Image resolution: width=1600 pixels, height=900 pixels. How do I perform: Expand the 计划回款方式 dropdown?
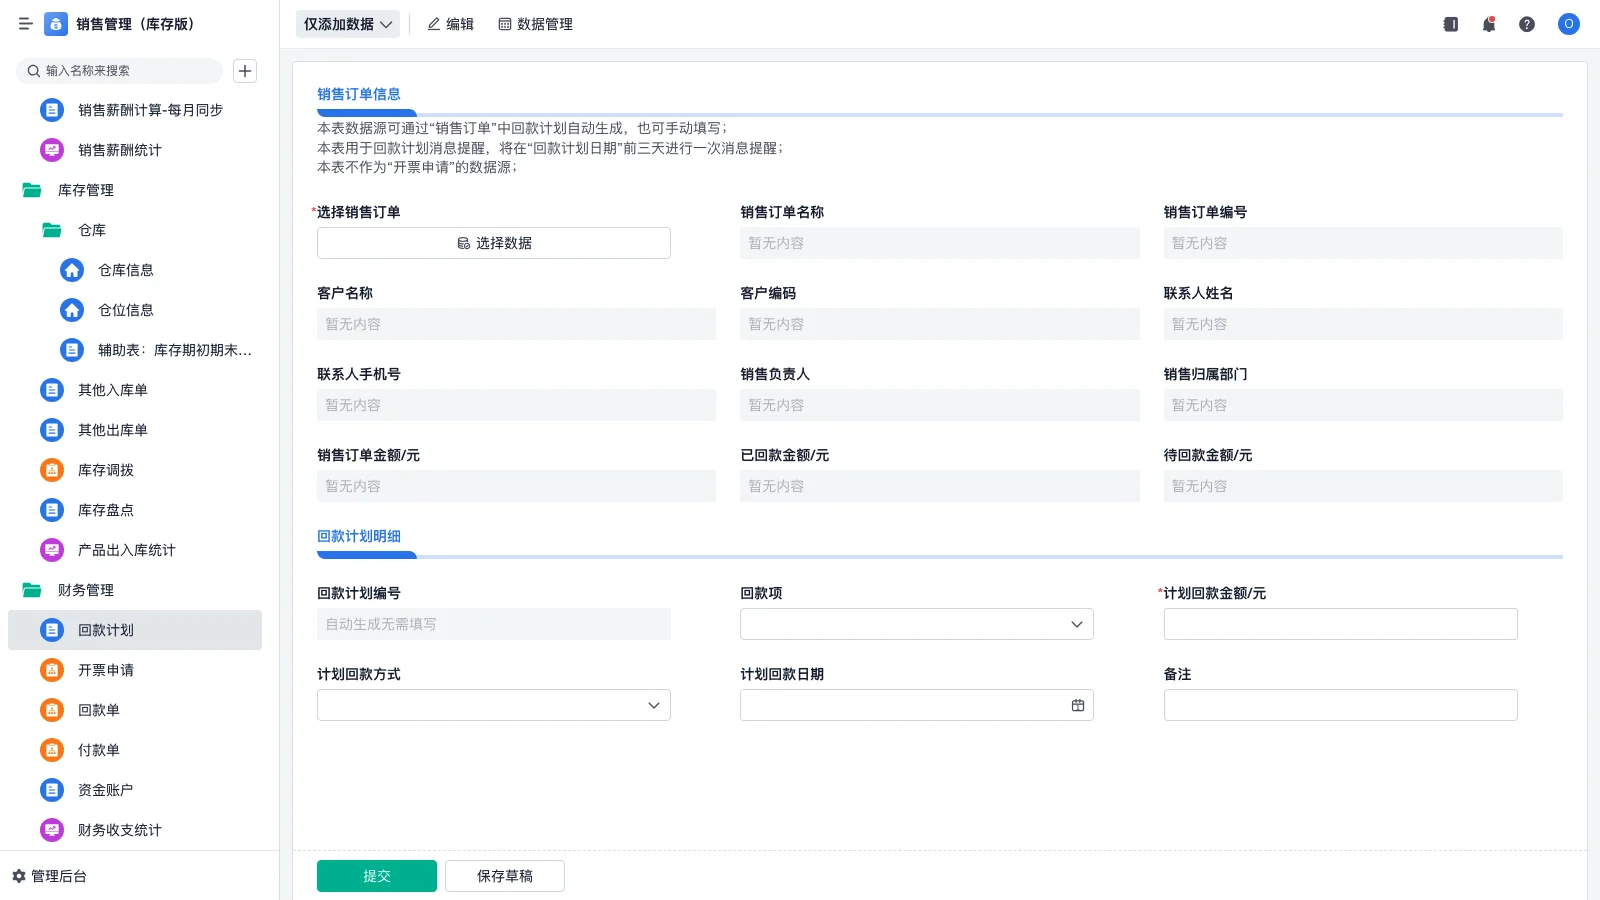[x=493, y=704]
